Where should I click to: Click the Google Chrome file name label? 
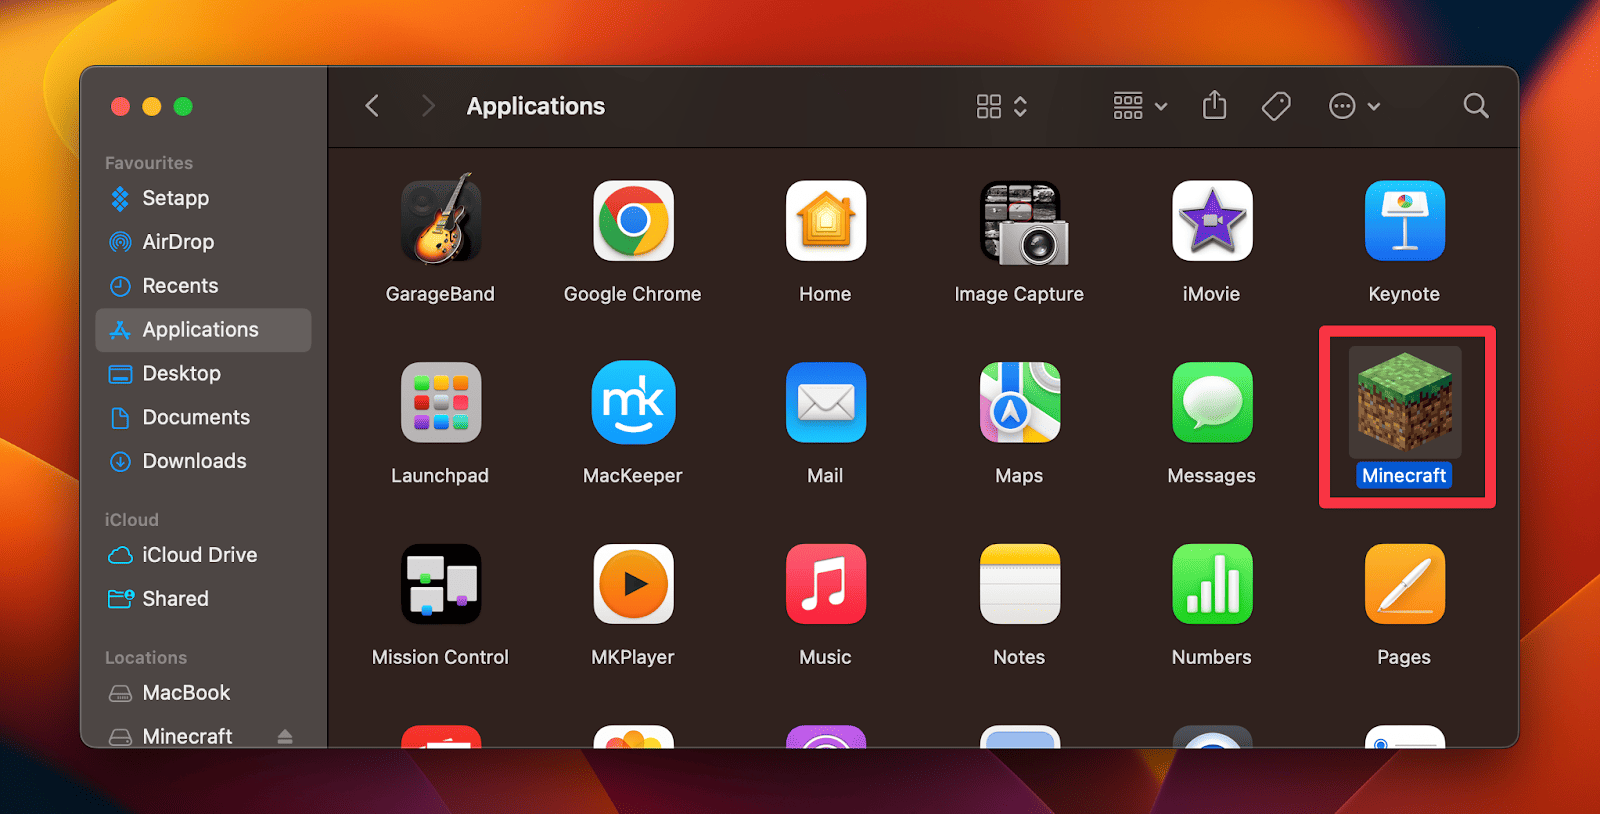click(633, 294)
